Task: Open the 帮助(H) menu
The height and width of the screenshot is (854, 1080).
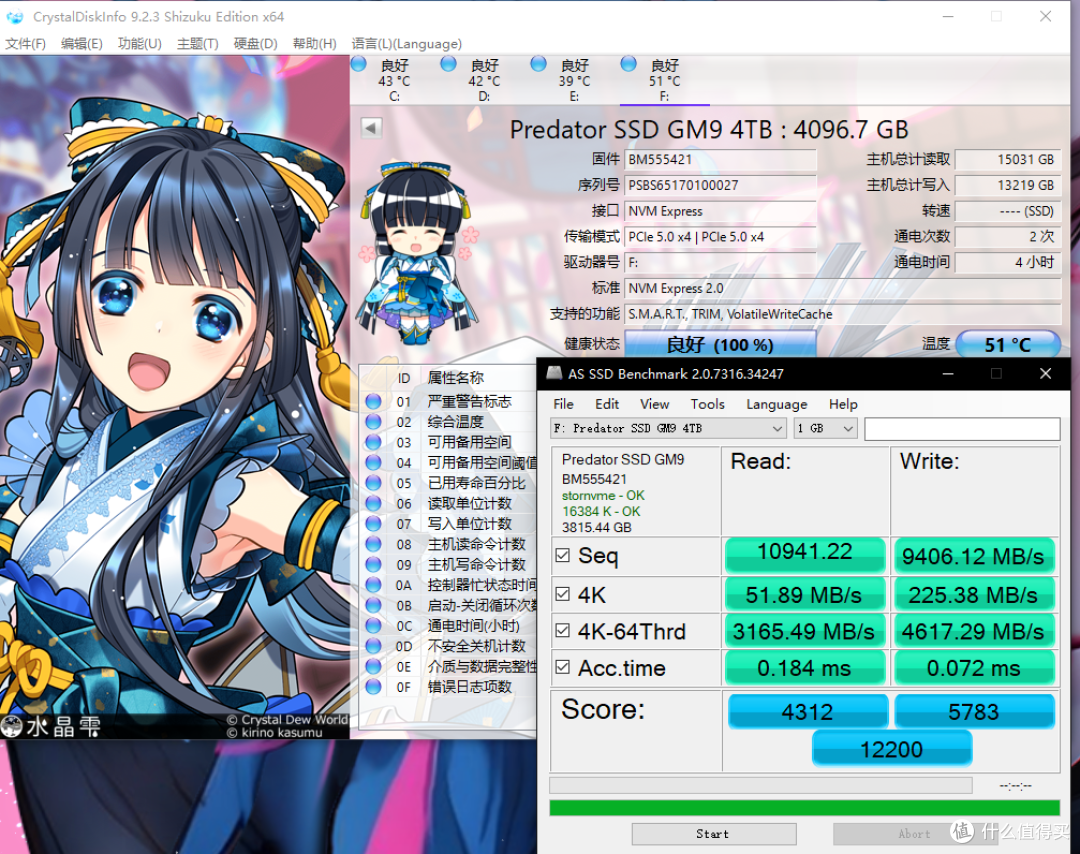Action: [x=314, y=43]
